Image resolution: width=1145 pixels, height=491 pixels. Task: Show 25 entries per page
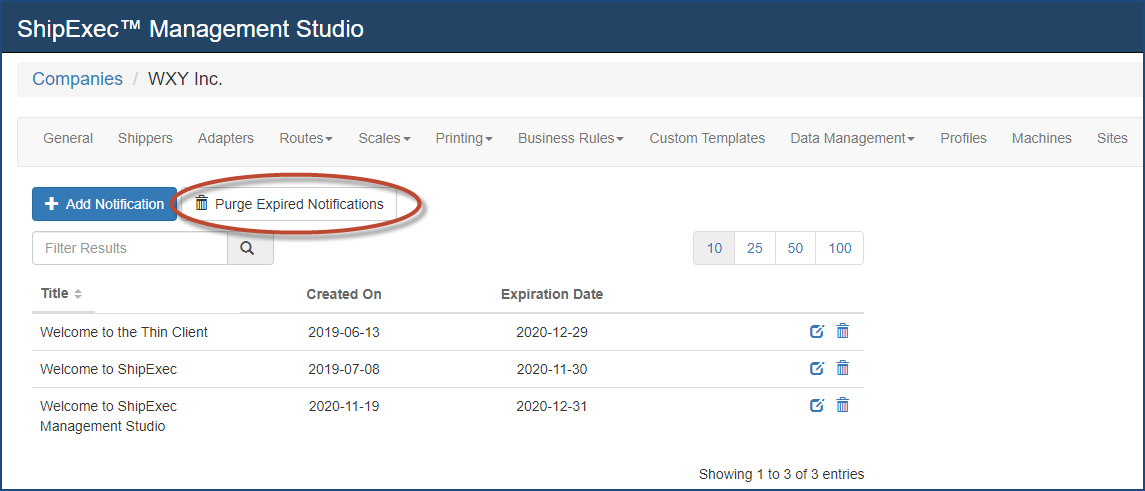tap(754, 248)
